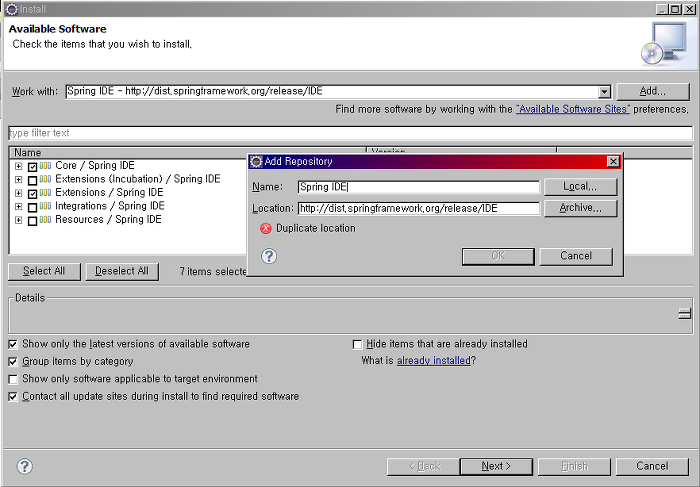Click the Install window title bar icon
The width and height of the screenshot is (700, 487).
pos(12,9)
